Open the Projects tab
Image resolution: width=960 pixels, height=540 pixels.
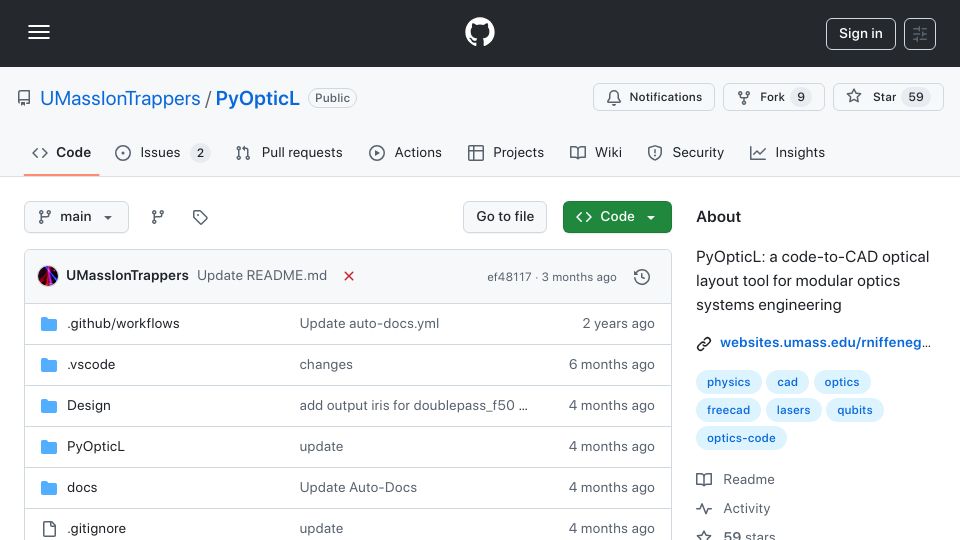pos(506,152)
